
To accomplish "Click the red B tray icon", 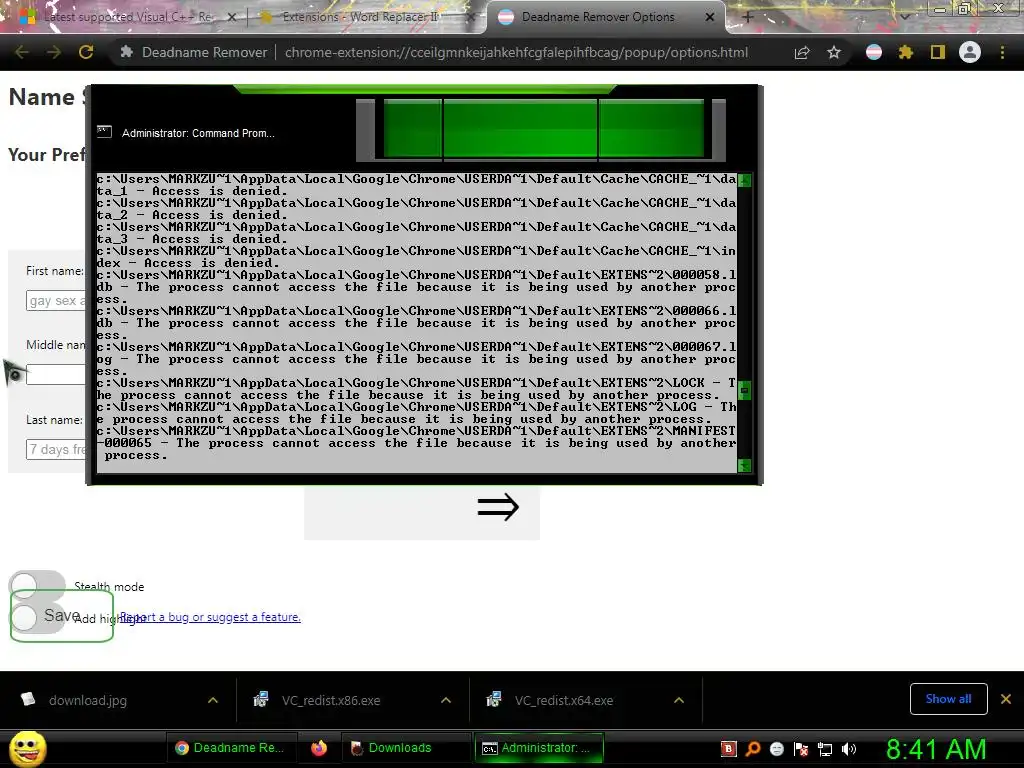I will [728, 749].
